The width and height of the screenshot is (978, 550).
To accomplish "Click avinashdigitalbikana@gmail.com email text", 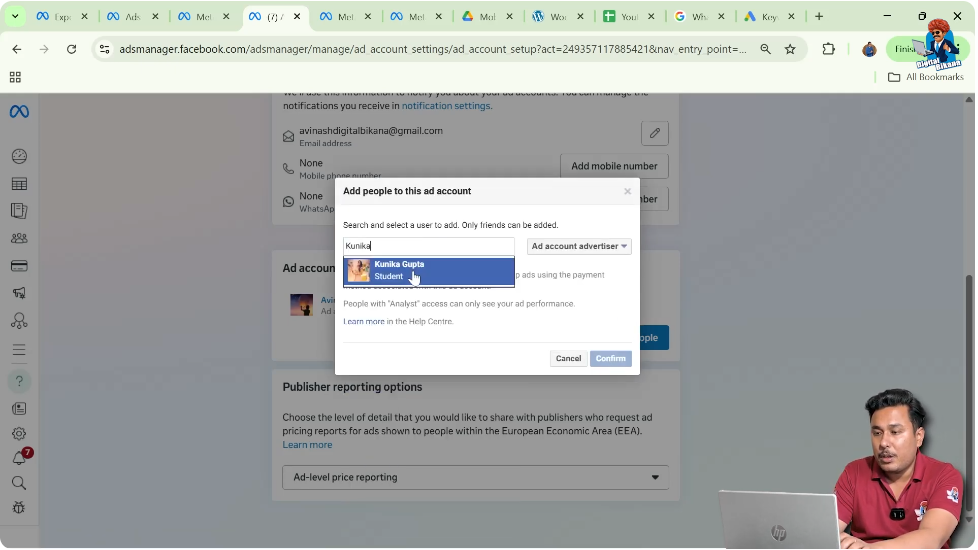I will click(371, 131).
